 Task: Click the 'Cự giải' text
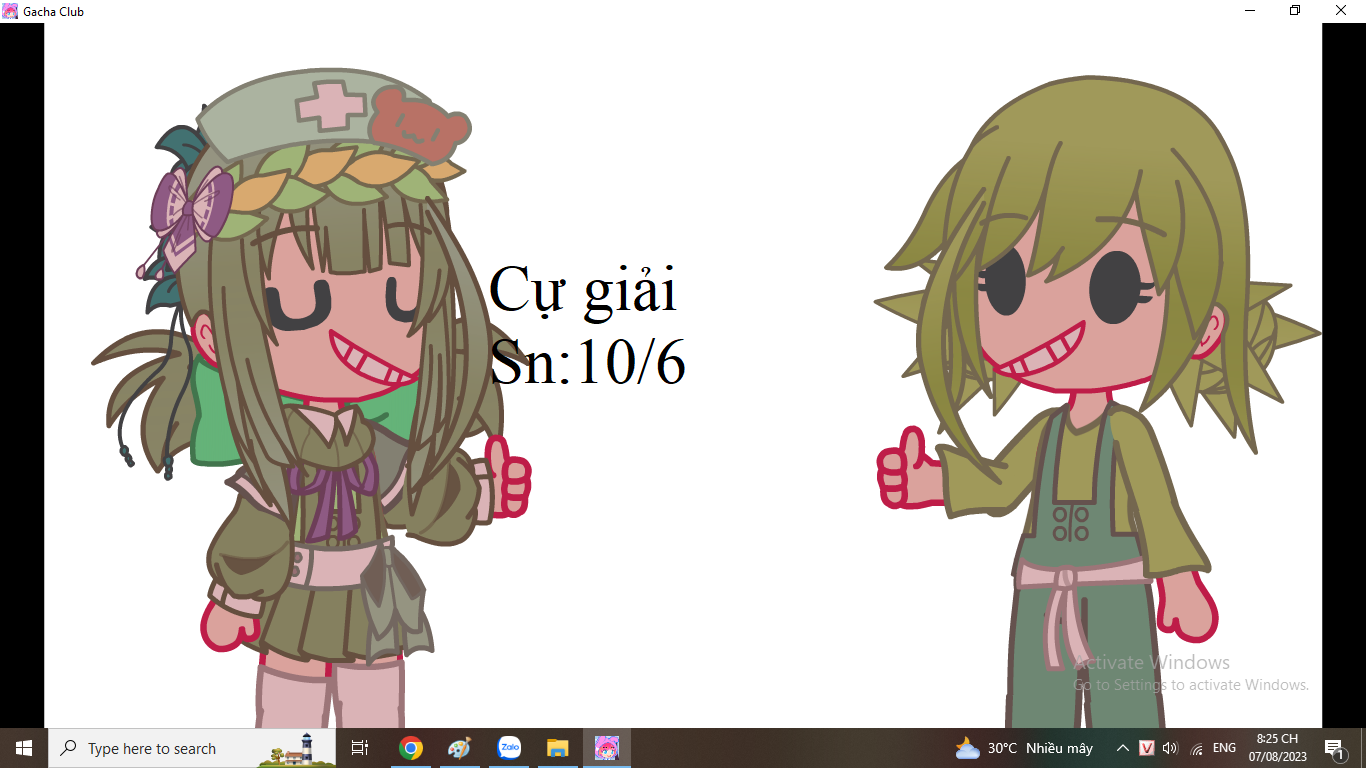(x=583, y=293)
